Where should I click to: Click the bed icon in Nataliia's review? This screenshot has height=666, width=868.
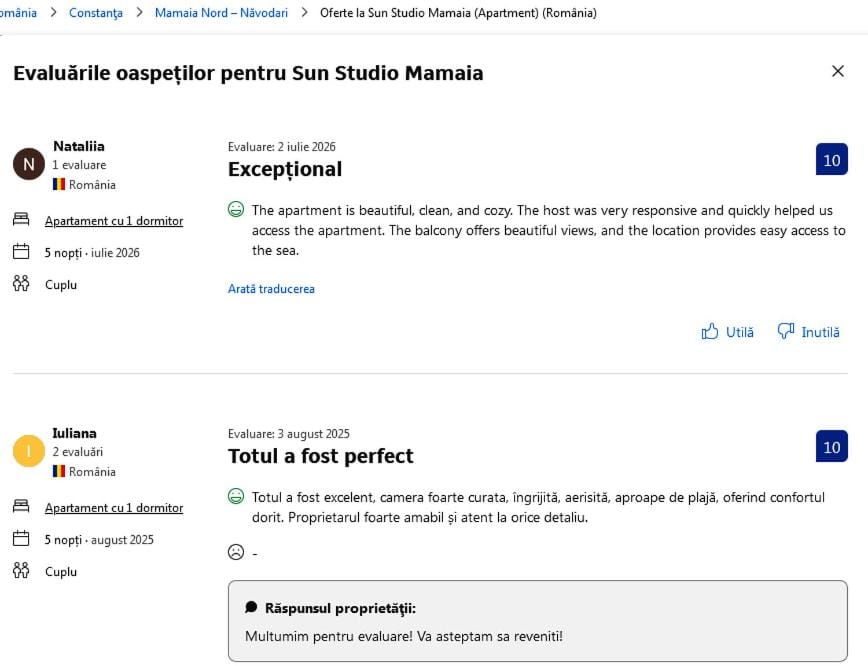pyautogui.click(x=21, y=220)
